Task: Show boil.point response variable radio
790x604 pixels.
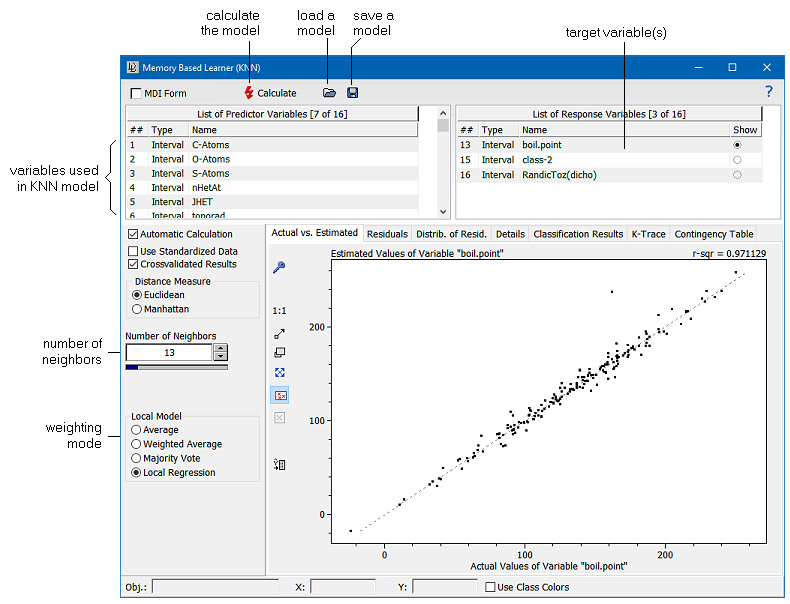Action: [x=737, y=145]
